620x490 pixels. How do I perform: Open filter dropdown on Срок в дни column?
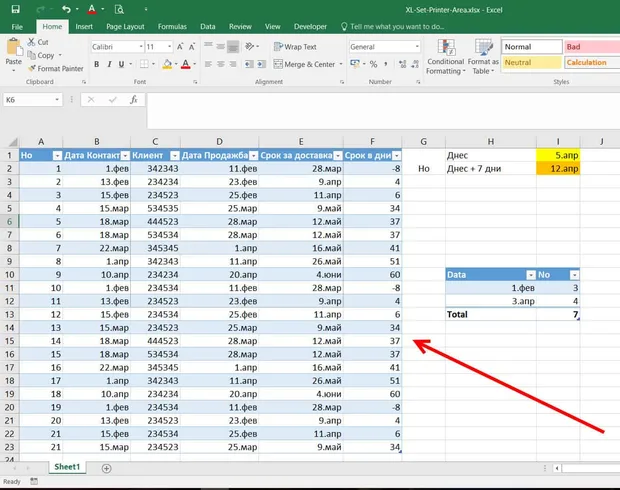[397, 156]
